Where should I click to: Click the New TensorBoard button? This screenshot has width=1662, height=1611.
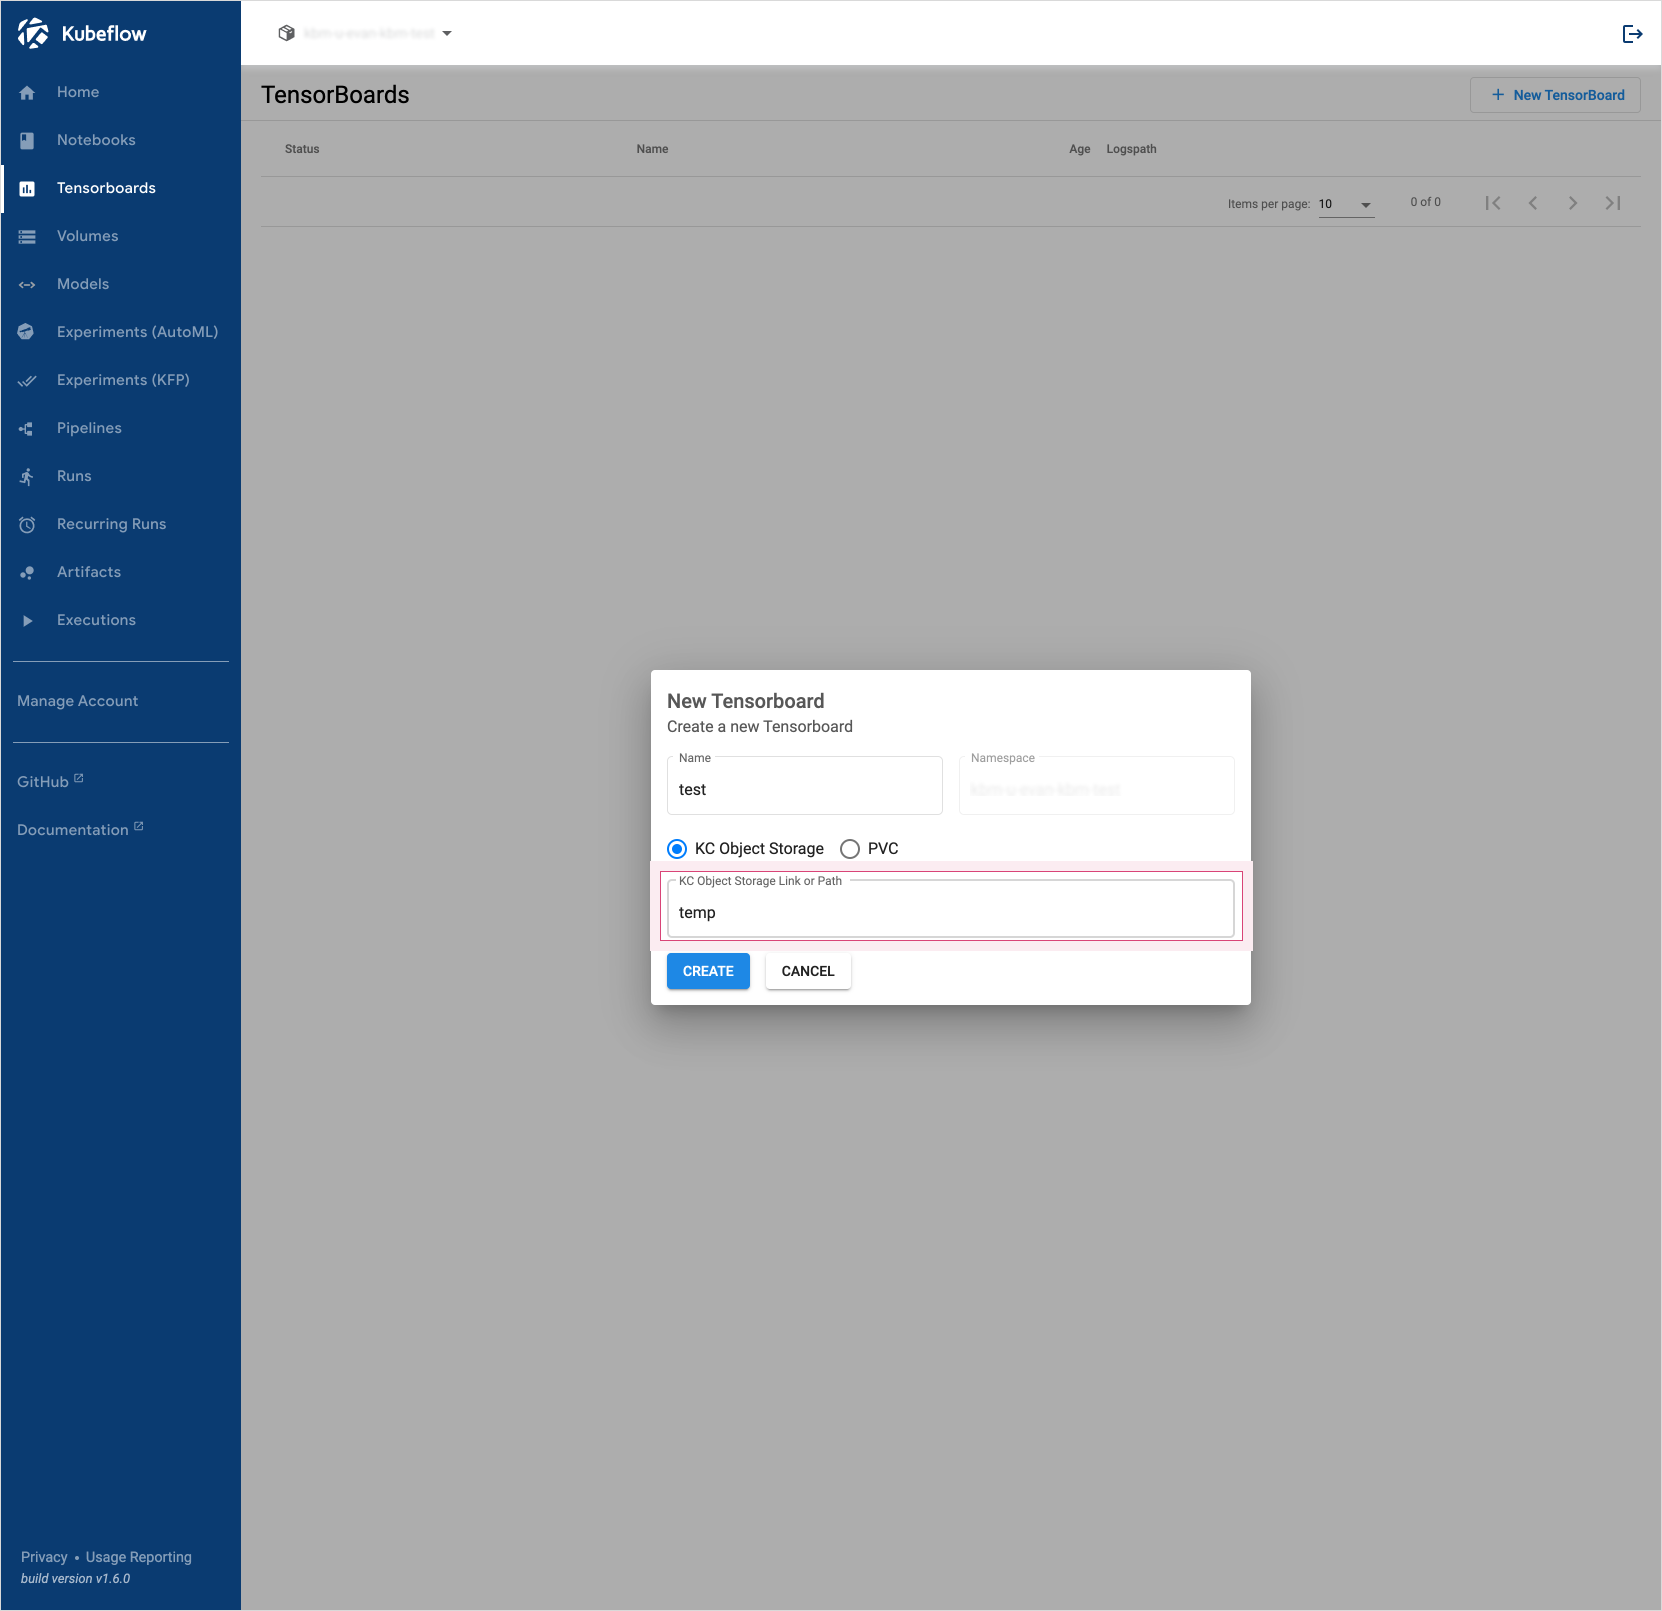[x=1555, y=95]
